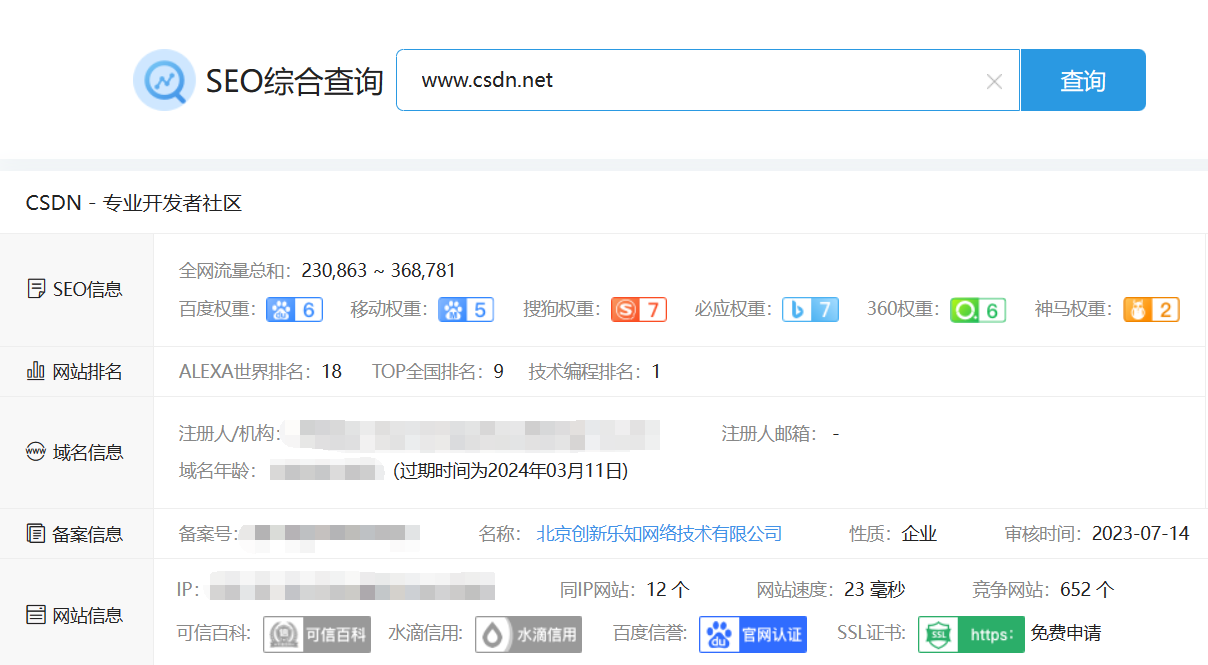The width and height of the screenshot is (1208, 665).
Task: Click the 同IP网站 value 12 个
Action: 668,590
